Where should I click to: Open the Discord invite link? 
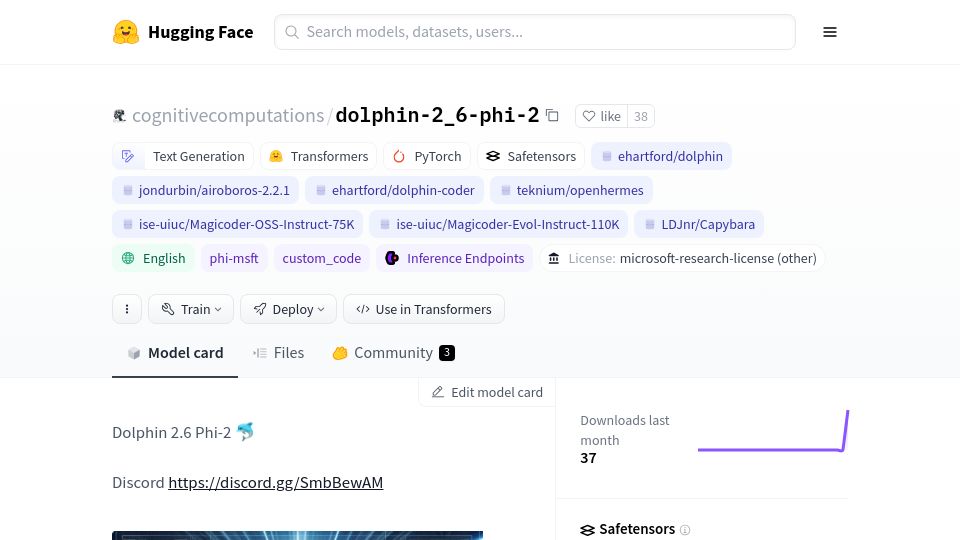276,482
